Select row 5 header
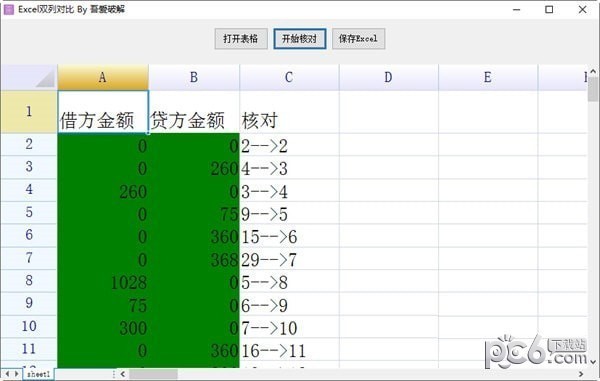 [29, 212]
